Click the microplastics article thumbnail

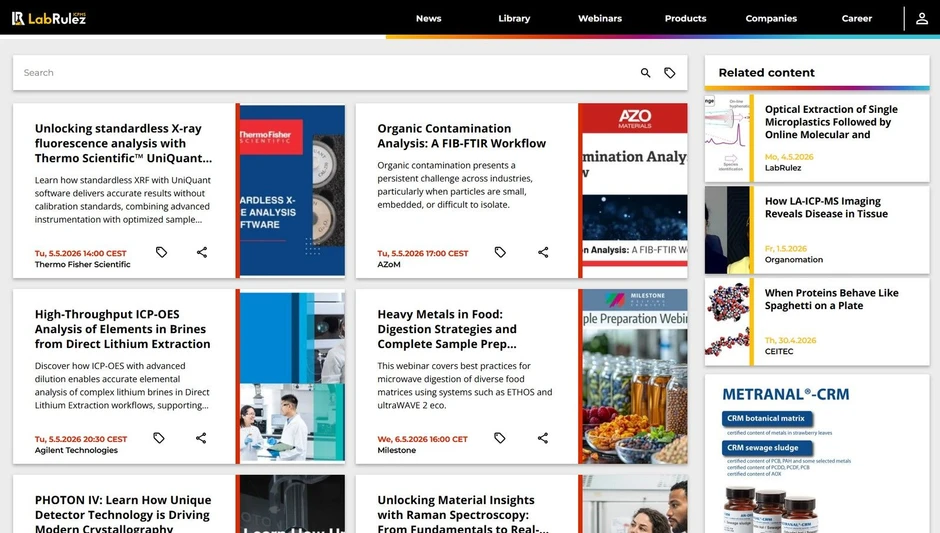(727, 138)
